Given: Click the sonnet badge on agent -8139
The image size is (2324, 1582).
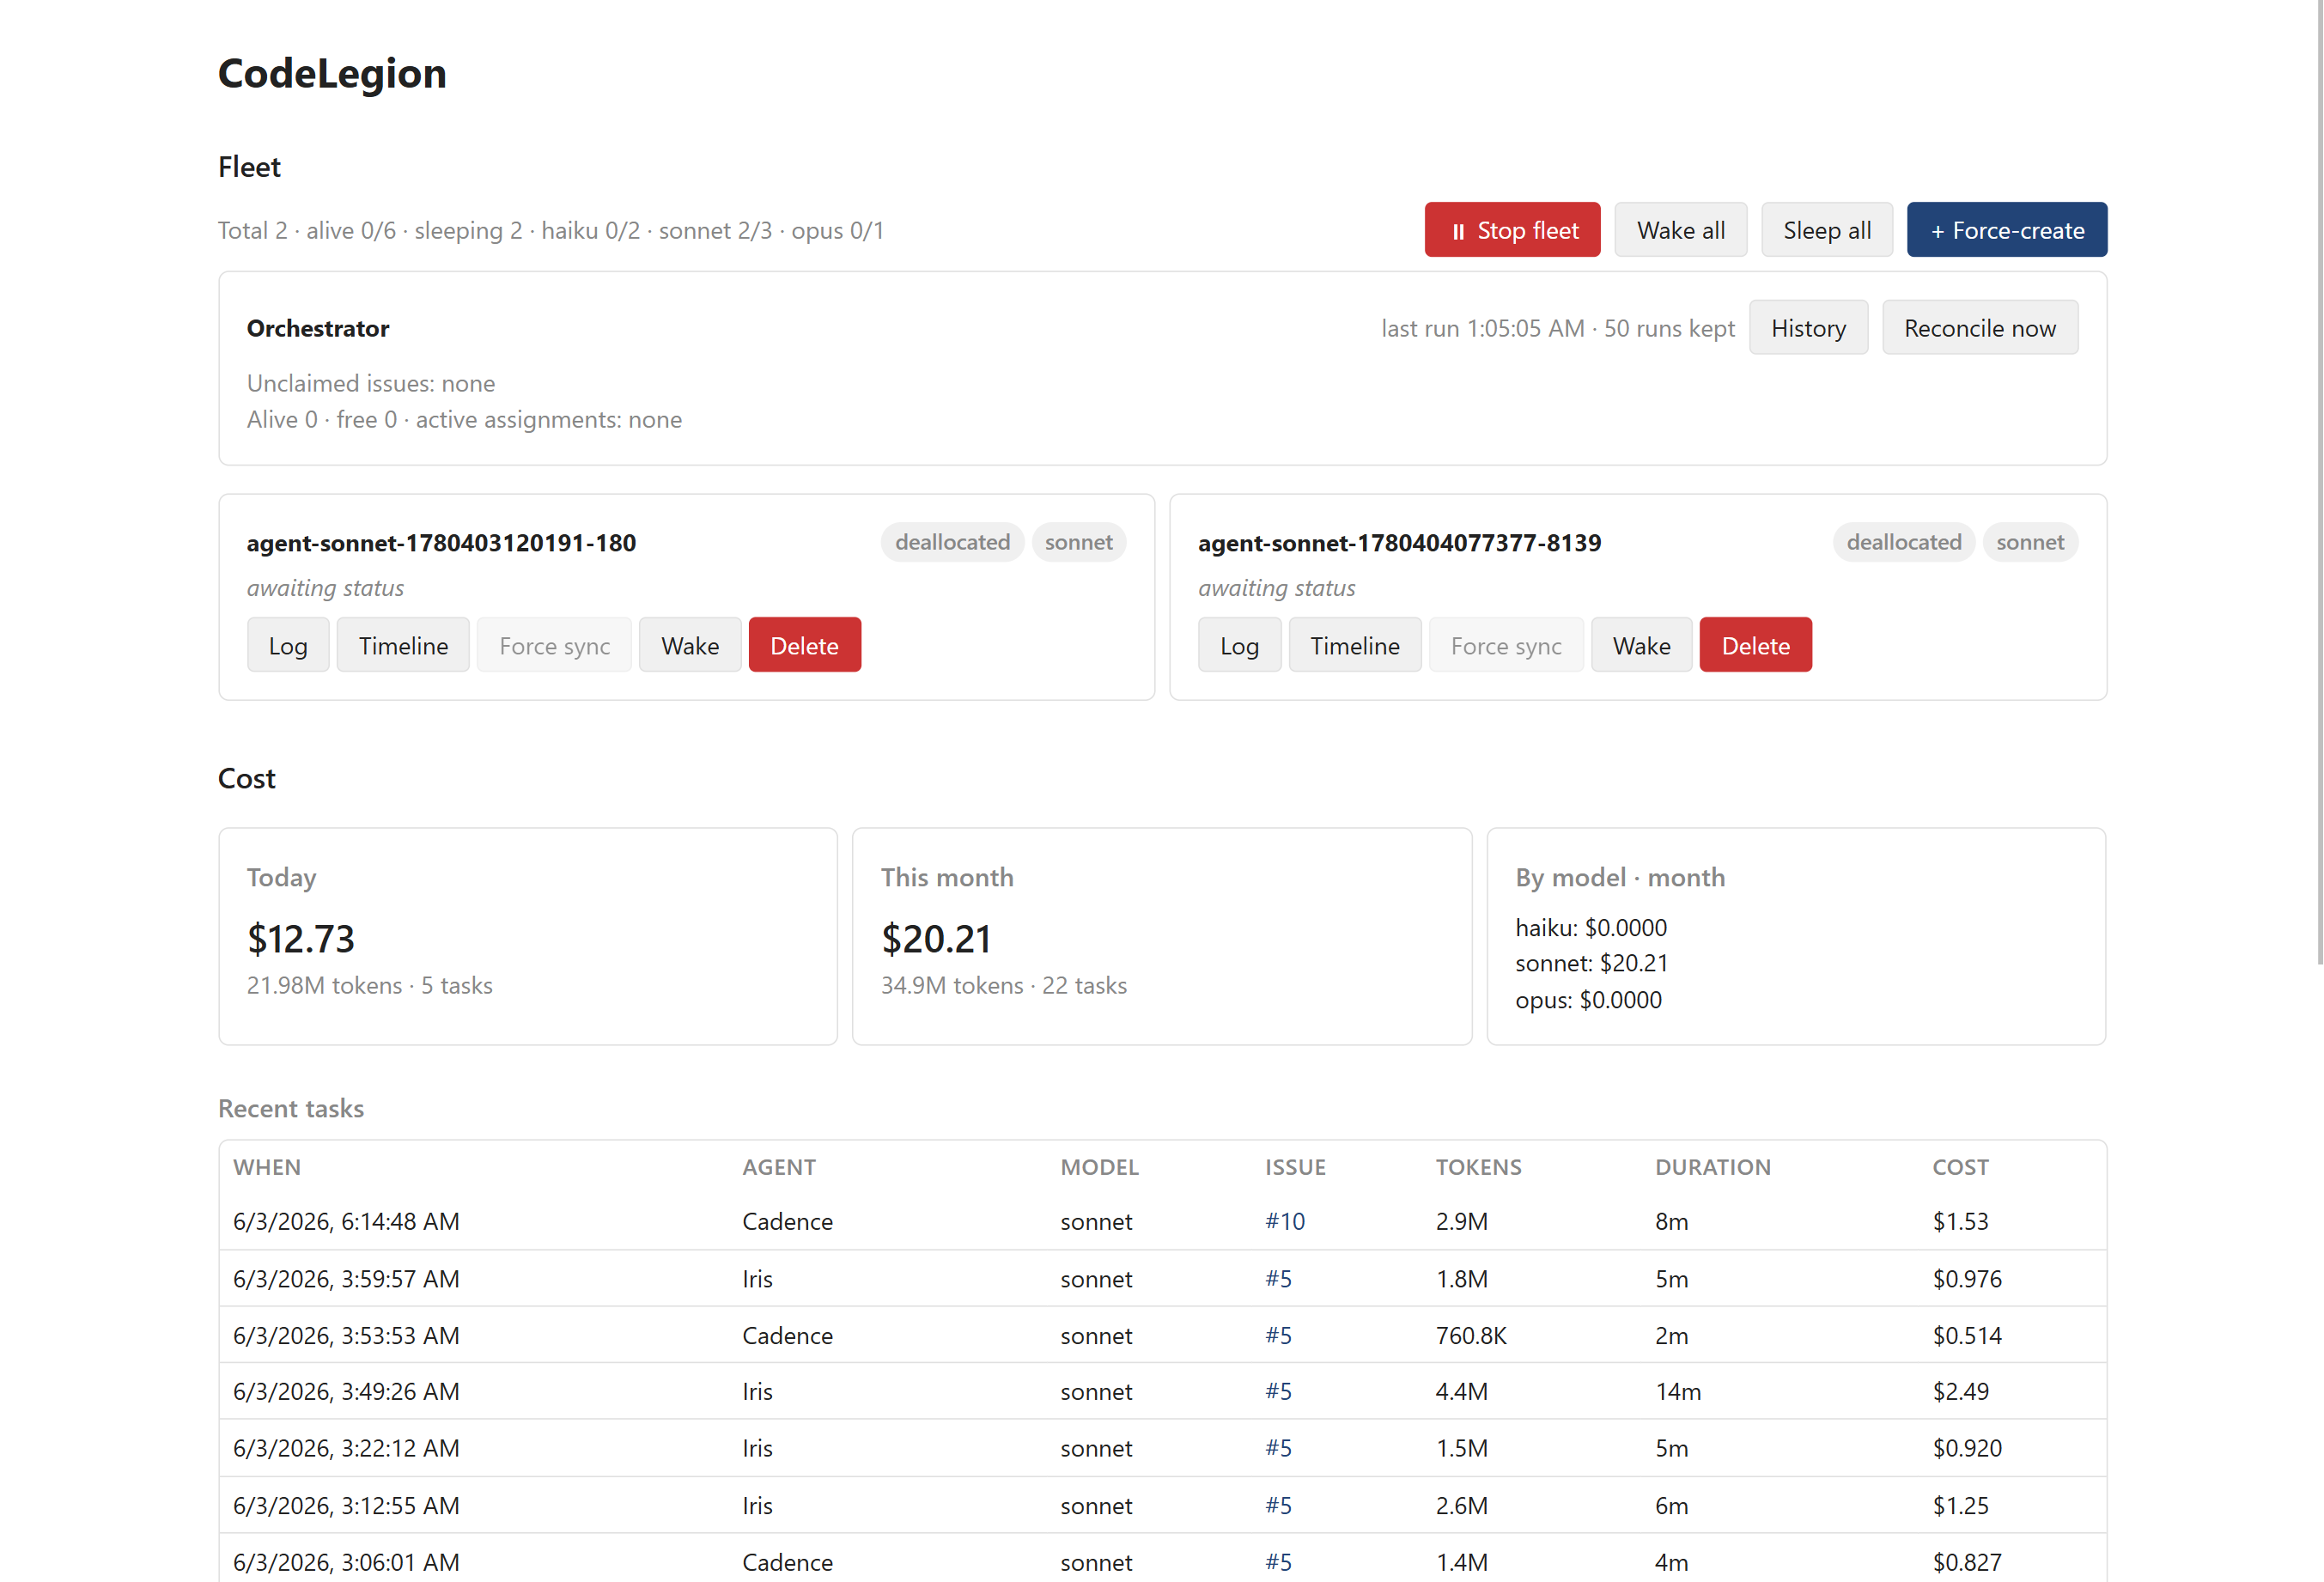Looking at the screenshot, I should coord(2030,542).
